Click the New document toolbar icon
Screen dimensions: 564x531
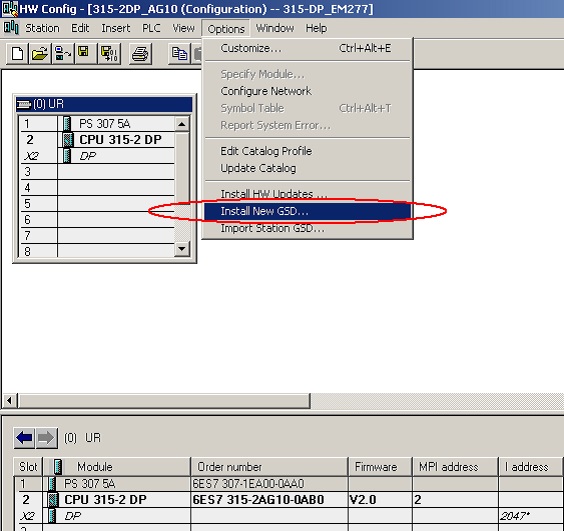tap(17, 54)
